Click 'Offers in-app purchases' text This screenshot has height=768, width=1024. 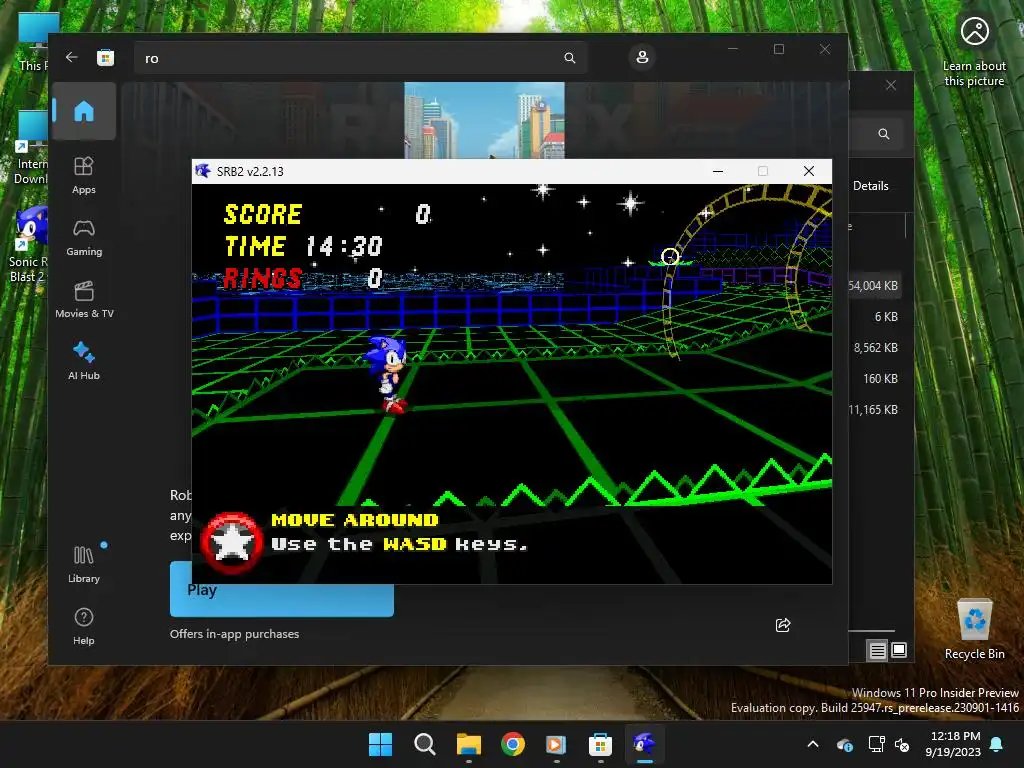click(x=234, y=633)
